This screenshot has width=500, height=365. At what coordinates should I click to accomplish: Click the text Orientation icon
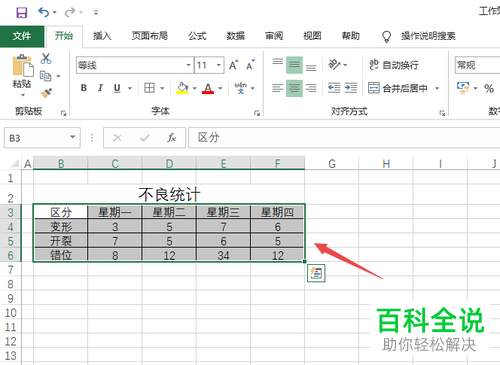(x=334, y=64)
